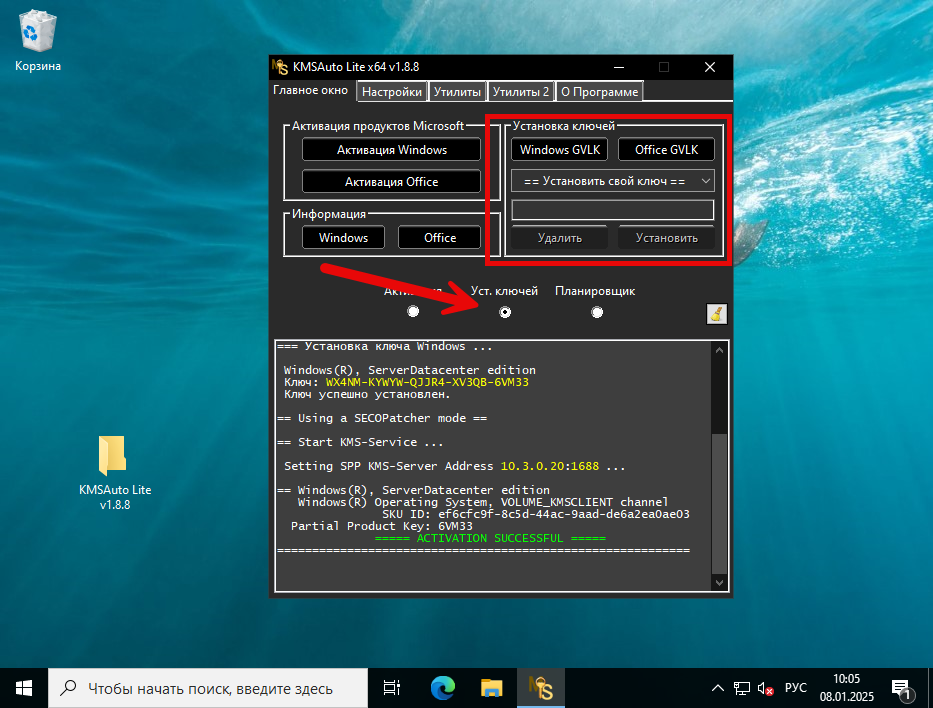Click the muted volume icon in the tray
Image resolution: width=933 pixels, height=708 pixels.
[766, 688]
